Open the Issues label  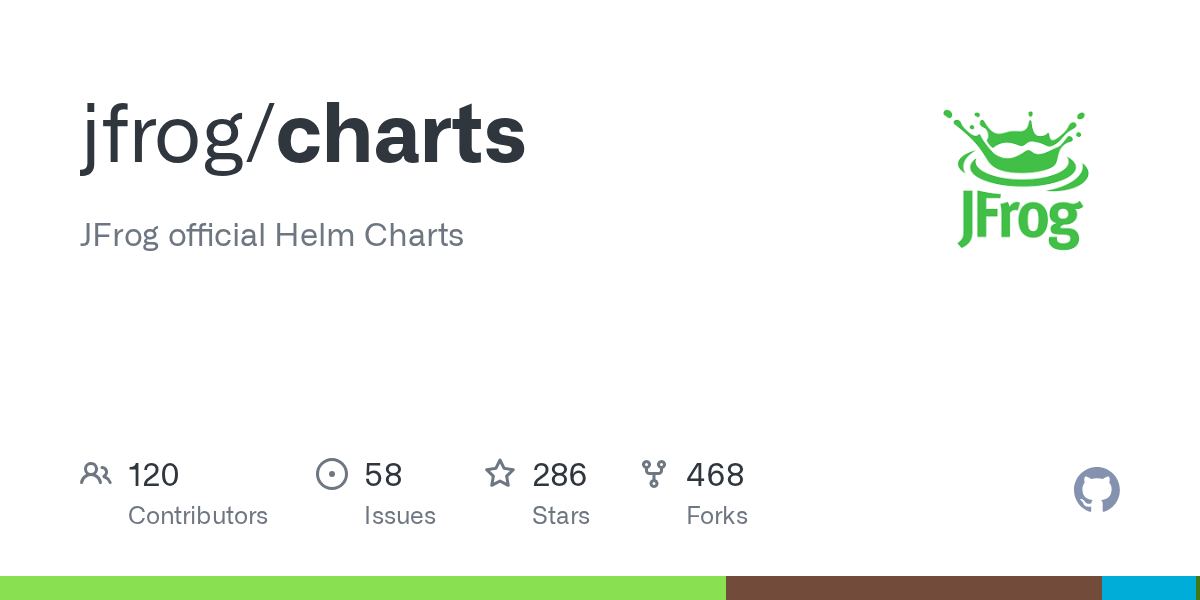pos(400,516)
